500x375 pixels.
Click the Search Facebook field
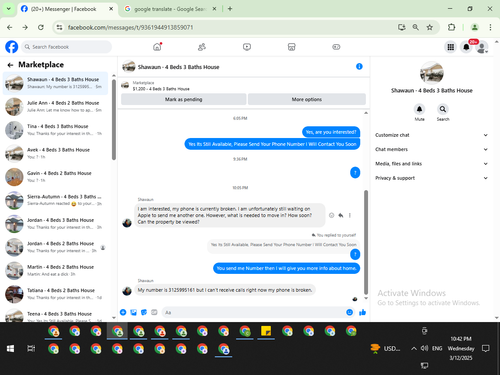pos(67,47)
